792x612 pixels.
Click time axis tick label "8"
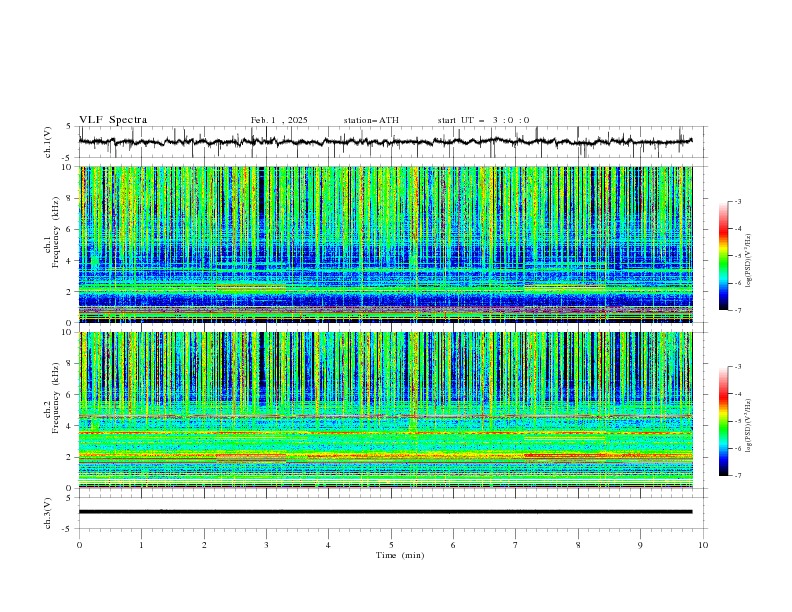click(578, 545)
